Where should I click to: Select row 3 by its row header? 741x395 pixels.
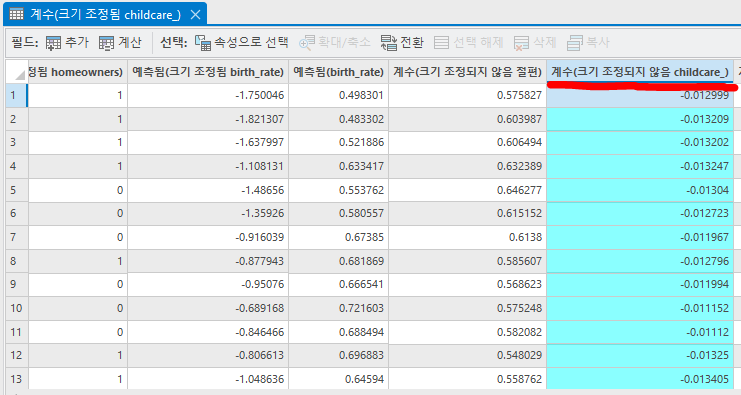point(17,143)
